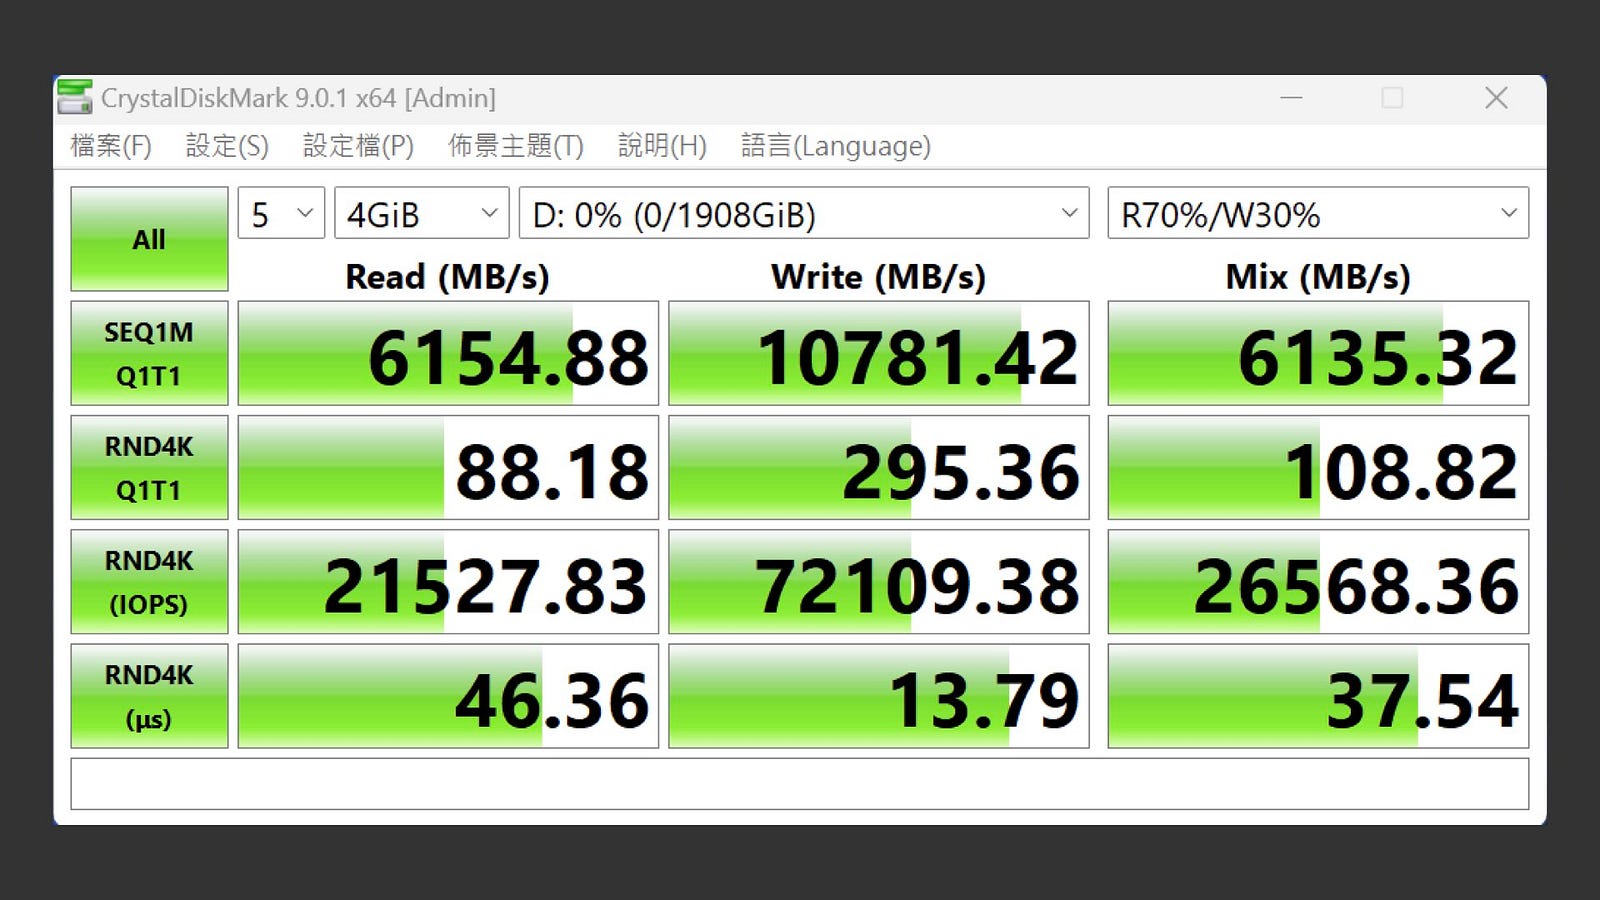Open the 設定(S) menu
Viewport: 1600px width, 900px height.
(x=227, y=146)
